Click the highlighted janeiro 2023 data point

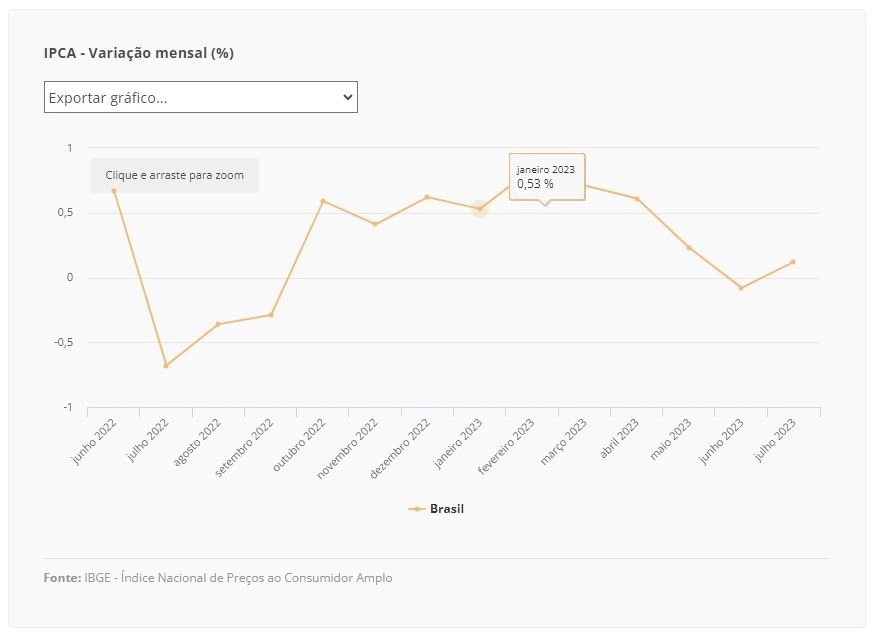480,209
